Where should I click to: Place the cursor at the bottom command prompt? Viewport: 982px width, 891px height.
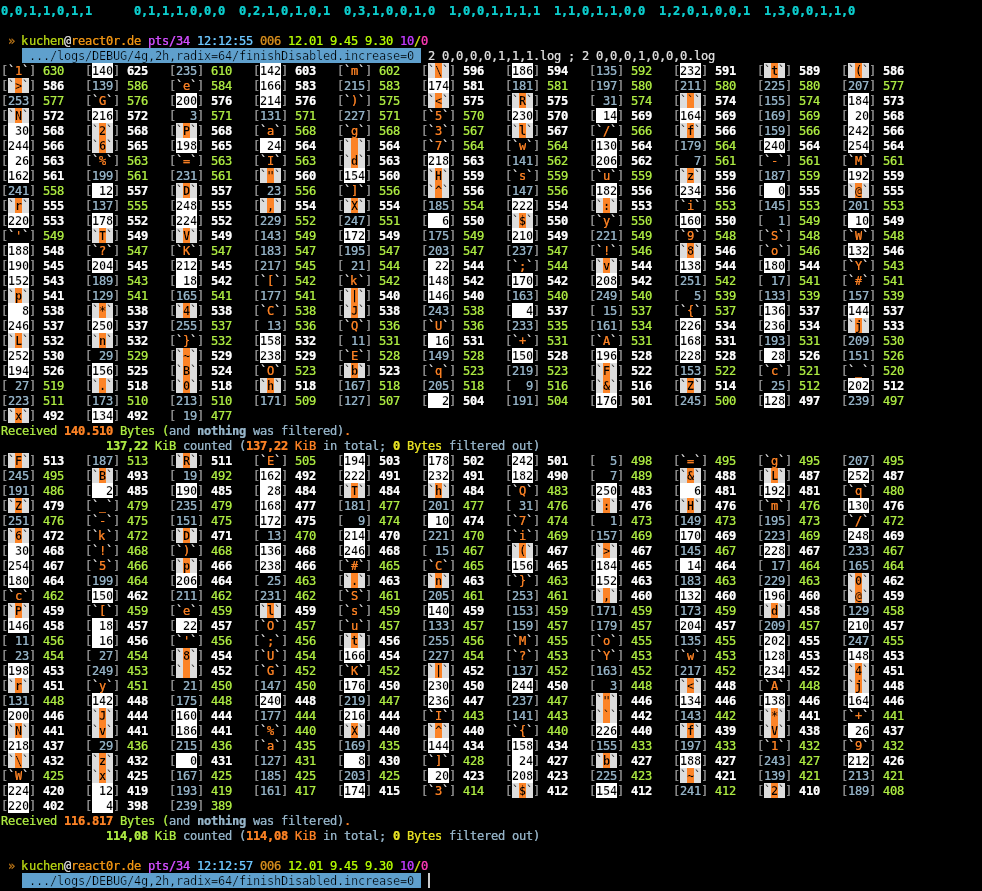point(429,881)
